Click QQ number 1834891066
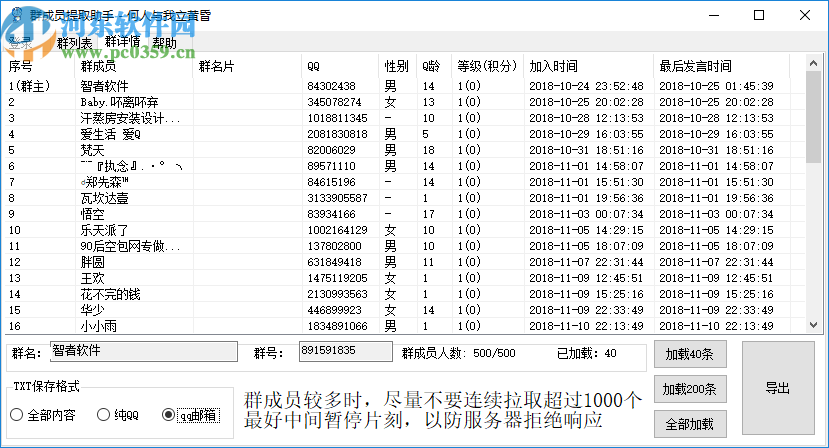The width and height of the screenshot is (829, 448). (337, 326)
